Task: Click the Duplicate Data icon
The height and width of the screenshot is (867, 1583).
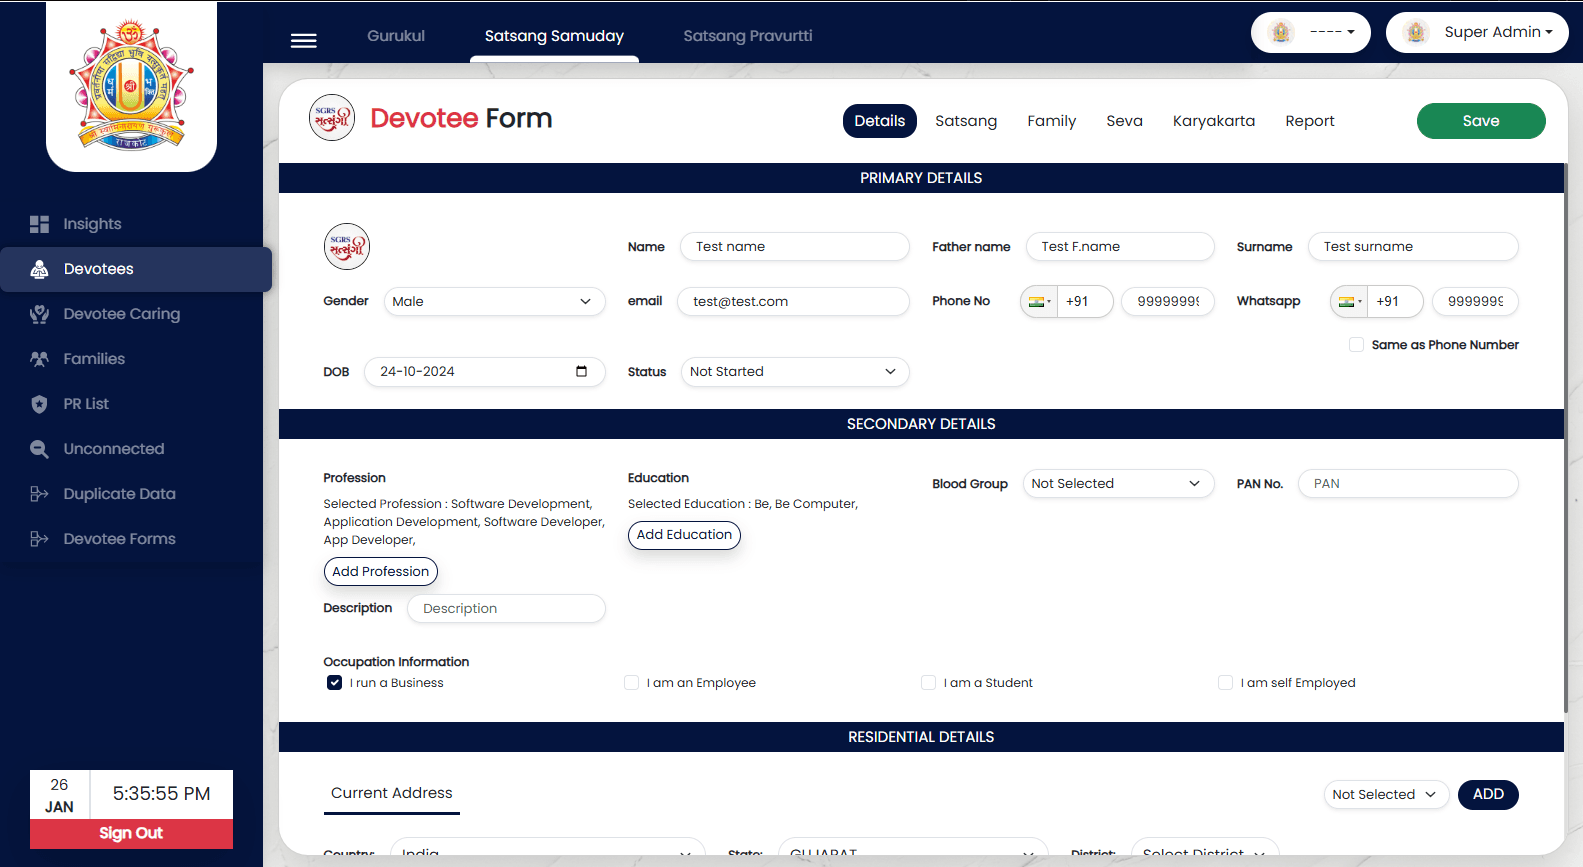Action: point(39,494)
